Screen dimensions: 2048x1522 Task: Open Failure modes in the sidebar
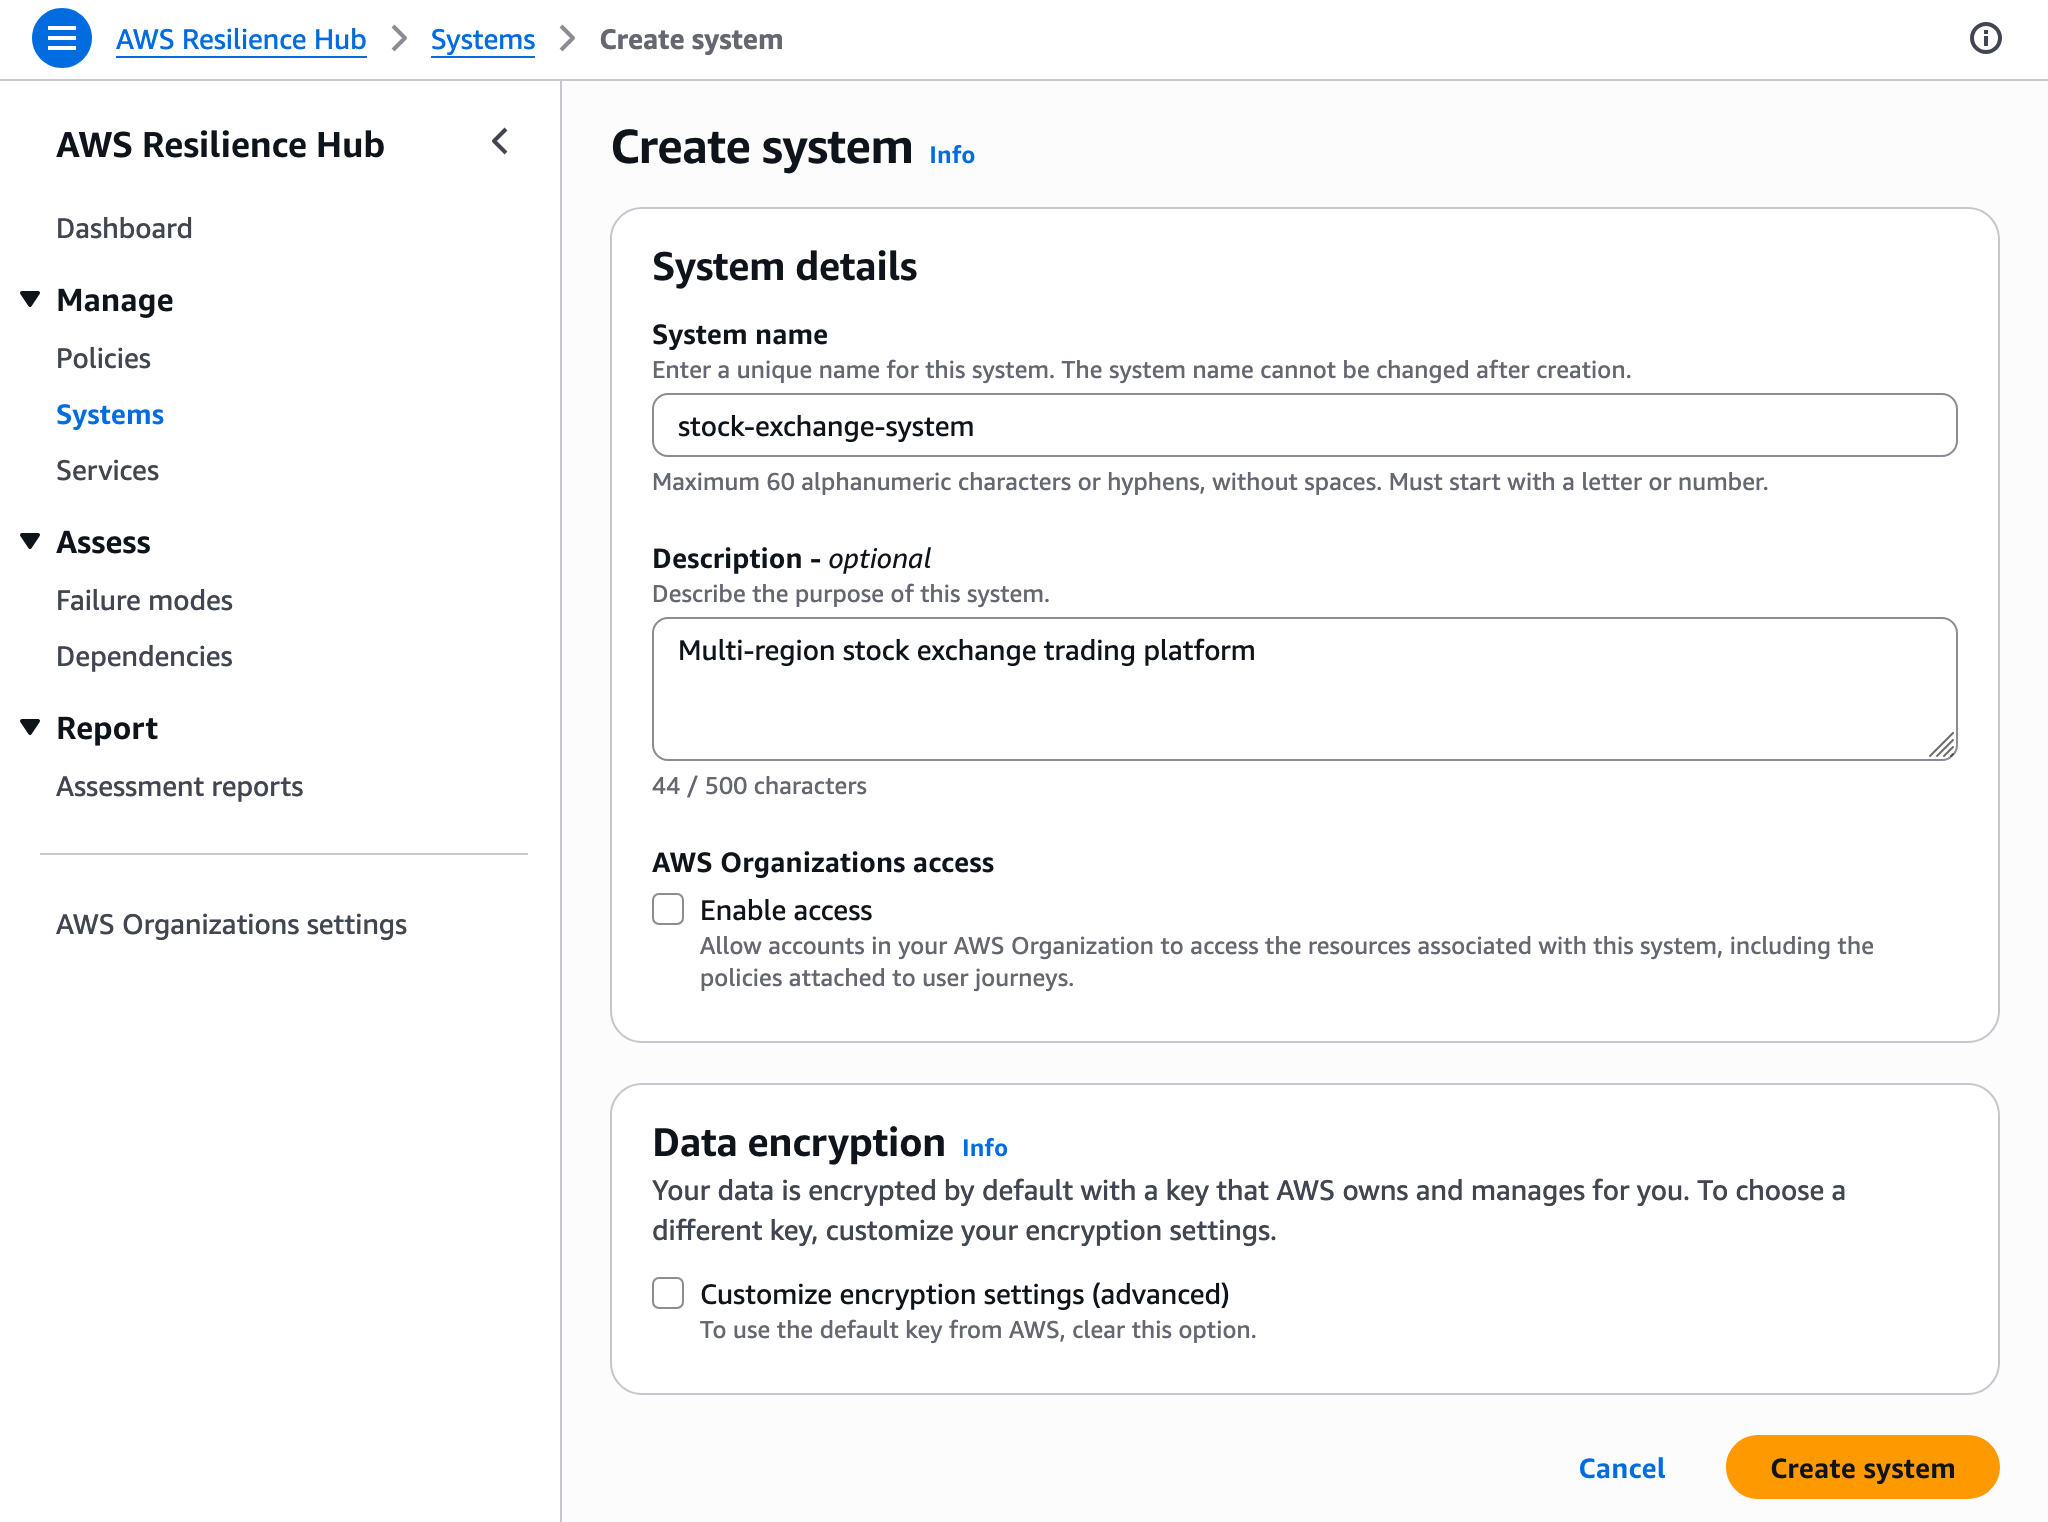(x=144, y=600)
